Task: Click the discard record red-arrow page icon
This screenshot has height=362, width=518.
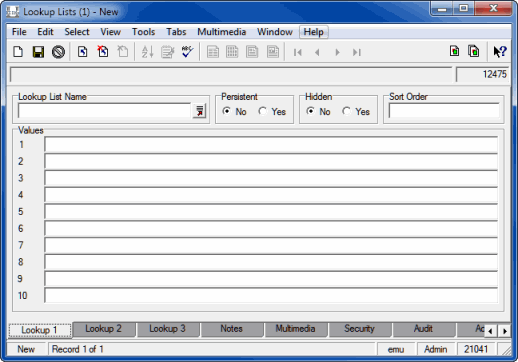Action: point(103,52)
